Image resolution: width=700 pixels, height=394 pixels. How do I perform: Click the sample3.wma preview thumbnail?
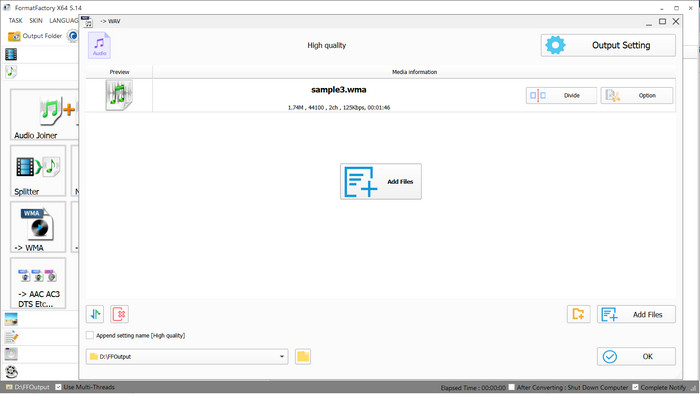tap(119, 95)
